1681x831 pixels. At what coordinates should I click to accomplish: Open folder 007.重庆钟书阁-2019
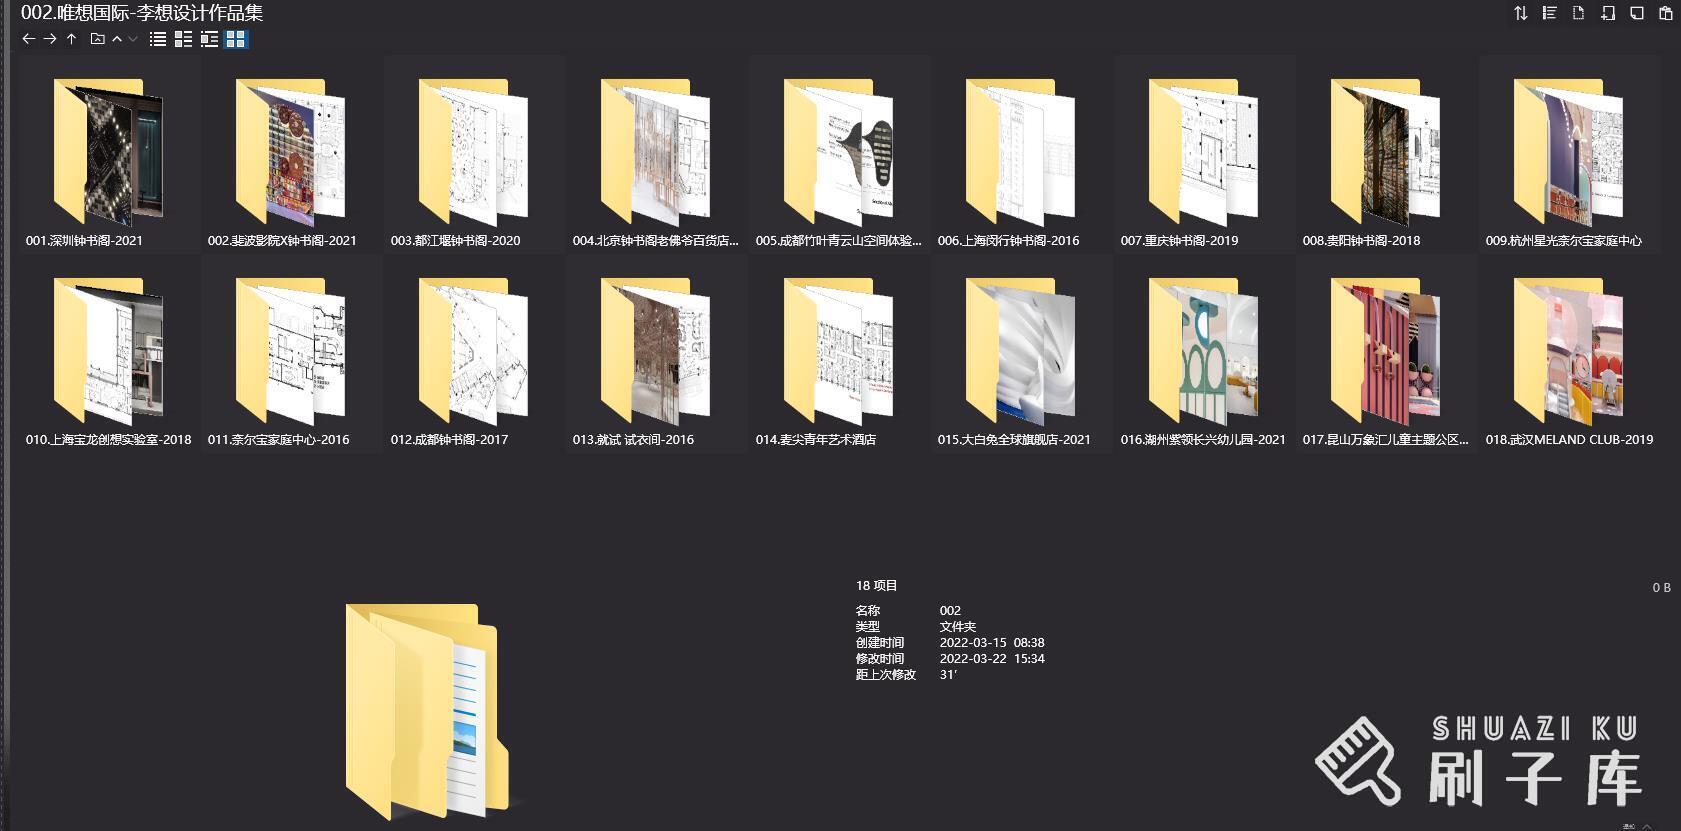tap(1203, 153)
